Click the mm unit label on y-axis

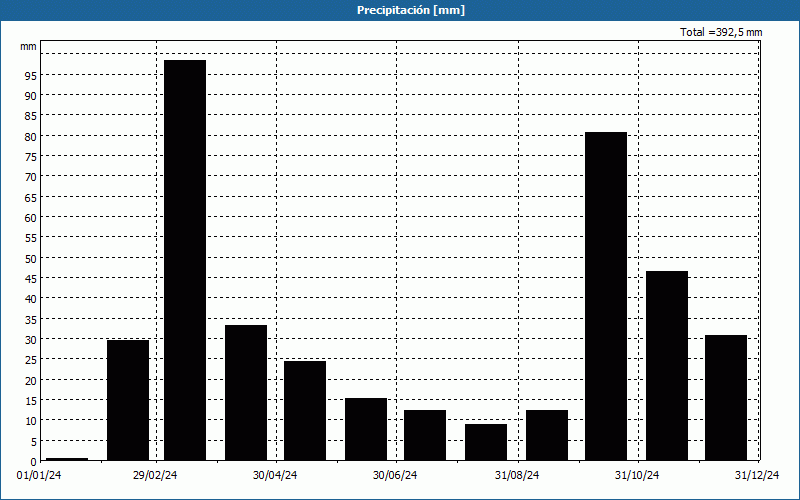(x=28, y=46)
